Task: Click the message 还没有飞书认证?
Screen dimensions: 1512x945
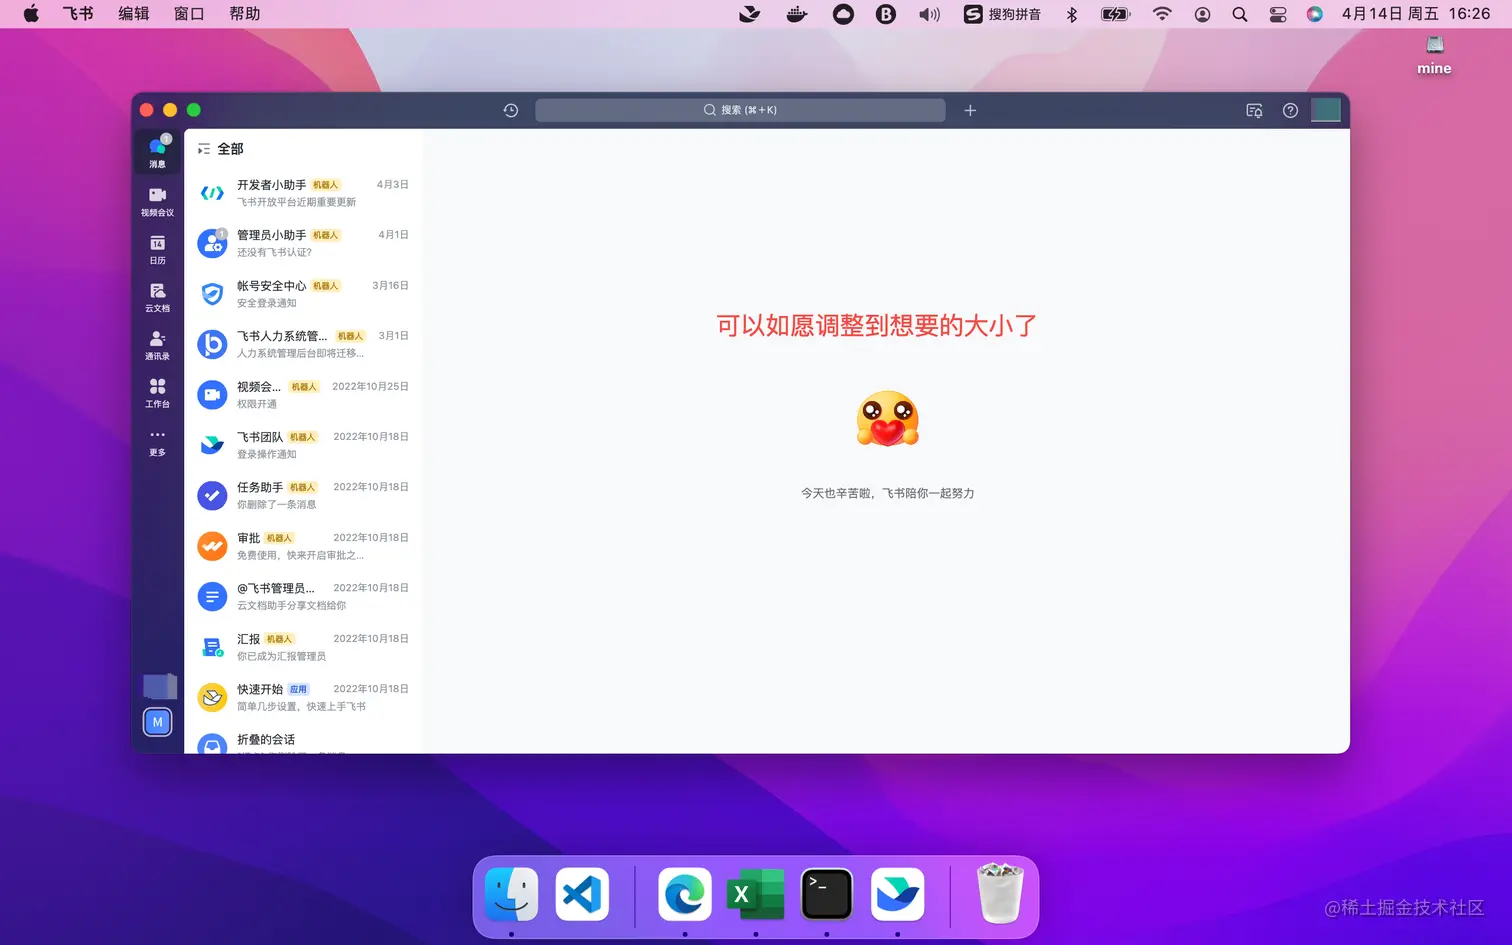Action: pyautogui.click(x=274, y=252)
